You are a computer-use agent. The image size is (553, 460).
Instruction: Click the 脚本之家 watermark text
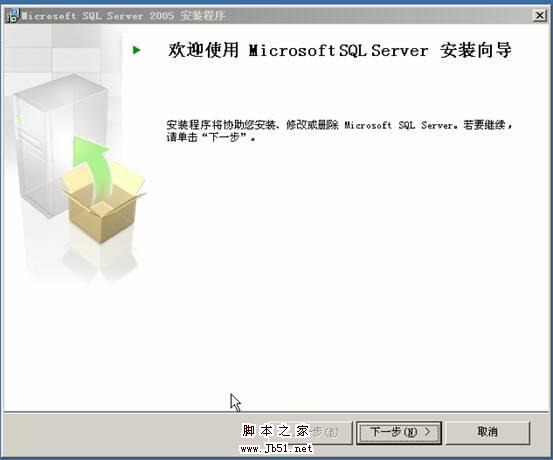(275, 431)
